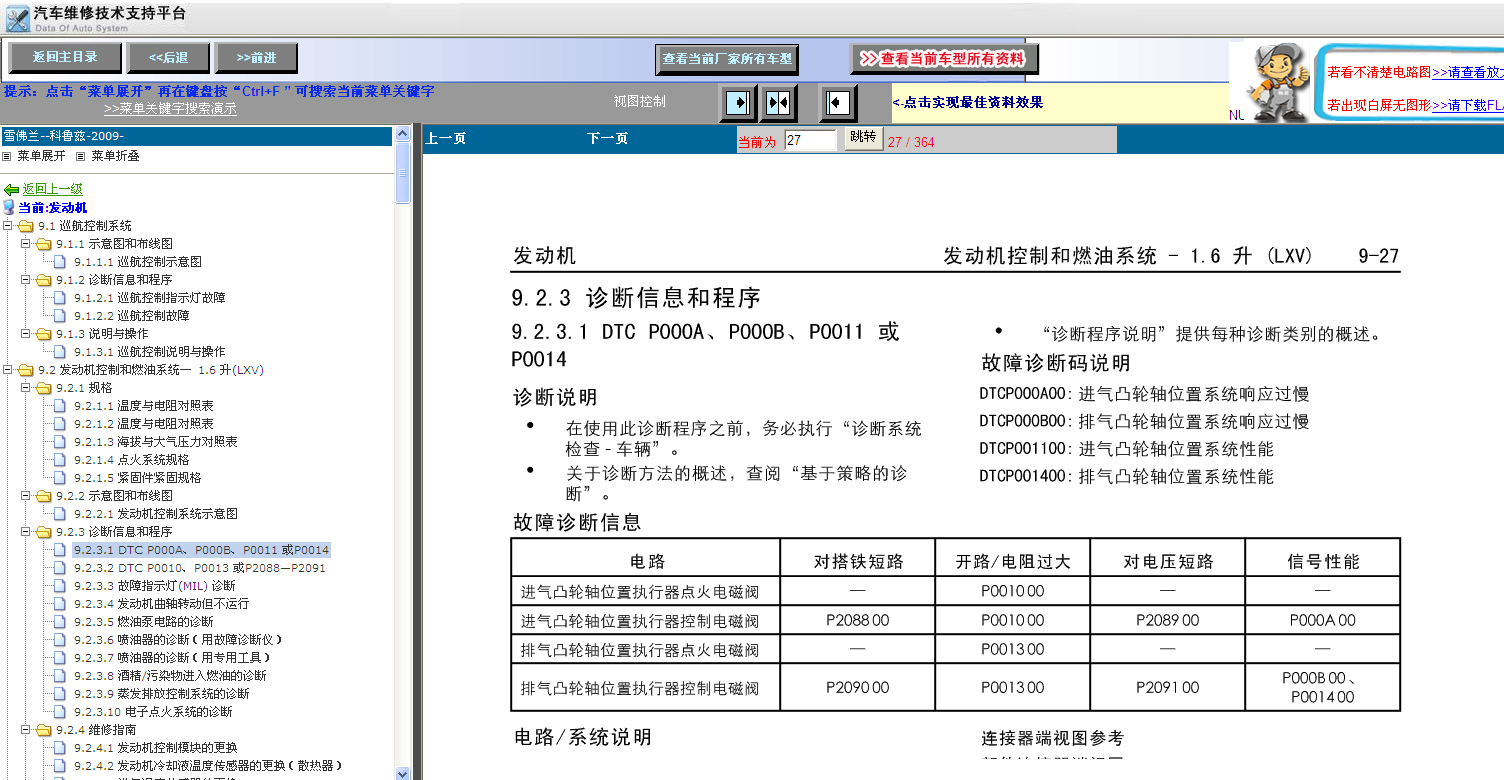Viewport: 1504px width, 780px height.
Task: Go to previous page via 上一页
Action: (445, 139)
